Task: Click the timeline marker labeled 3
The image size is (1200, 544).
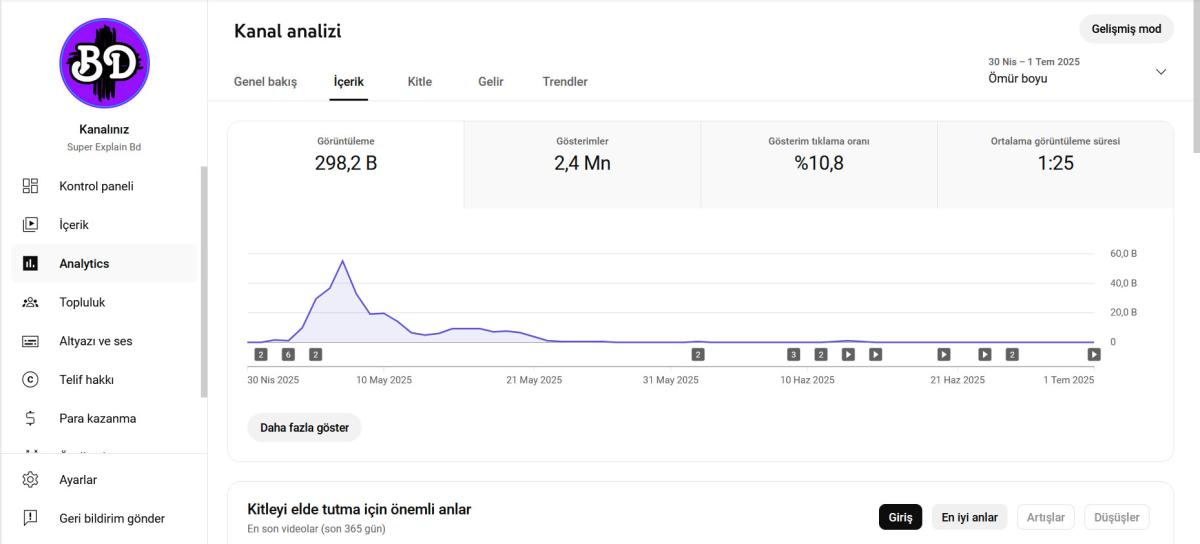Action: [793, 354]
